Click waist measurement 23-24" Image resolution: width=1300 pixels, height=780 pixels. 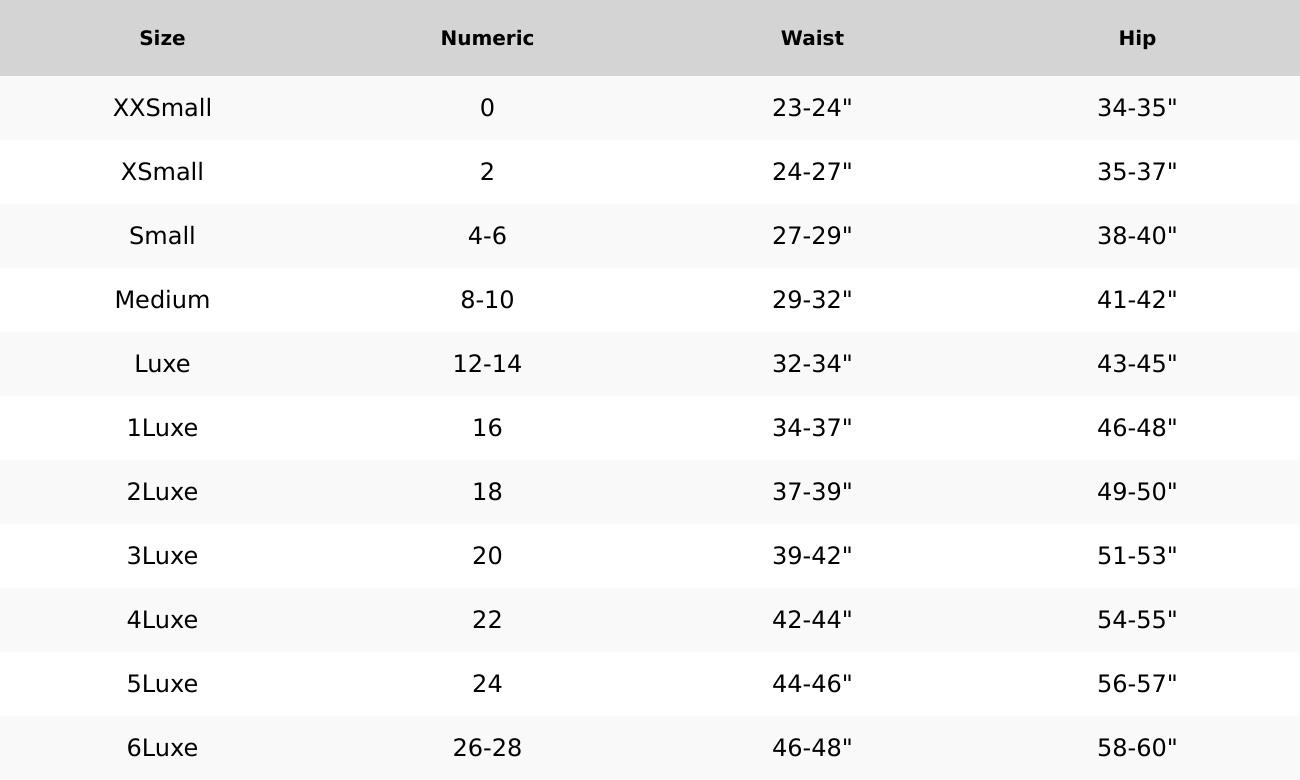pos(812,108)
